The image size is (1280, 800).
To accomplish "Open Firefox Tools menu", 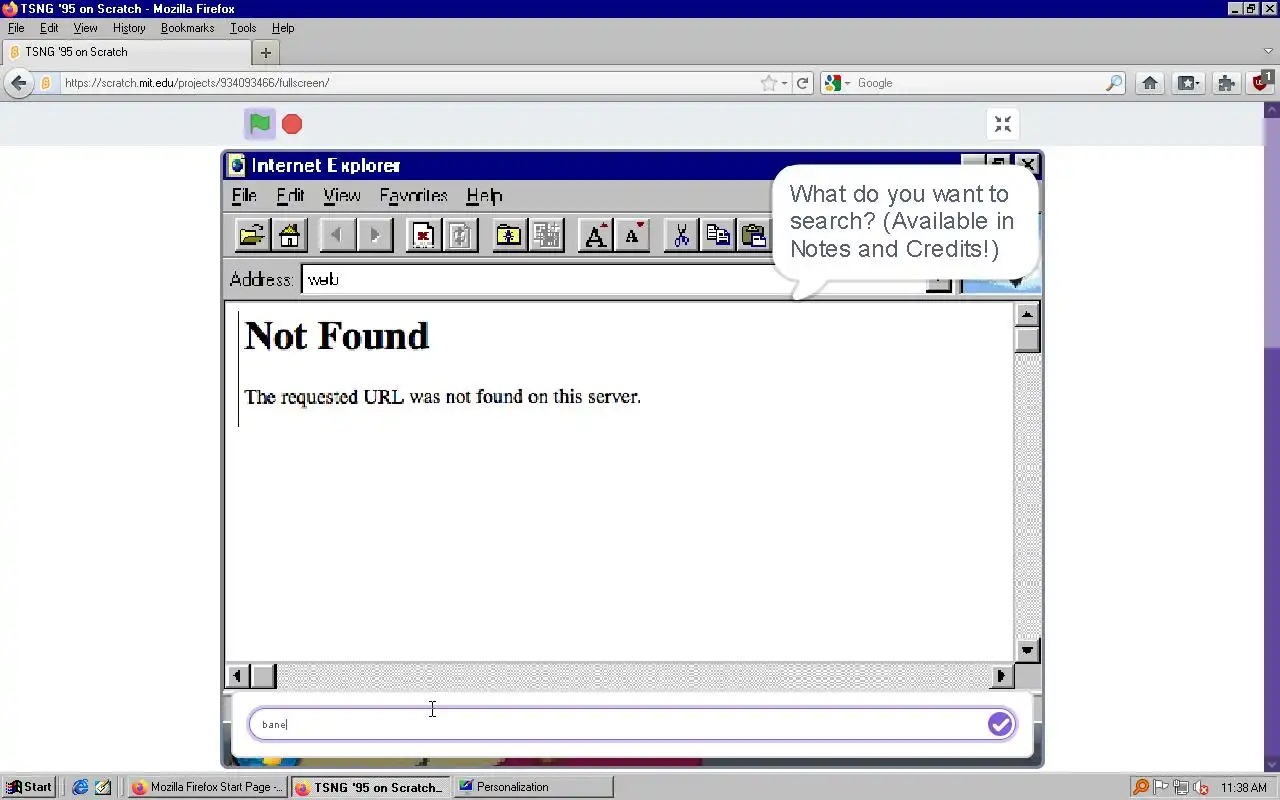I will click(x=243, y=28).
